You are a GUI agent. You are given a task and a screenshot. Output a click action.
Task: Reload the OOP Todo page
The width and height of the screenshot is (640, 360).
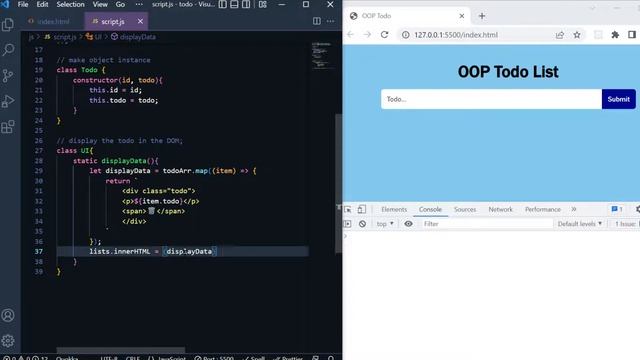(x=384, y=35)
